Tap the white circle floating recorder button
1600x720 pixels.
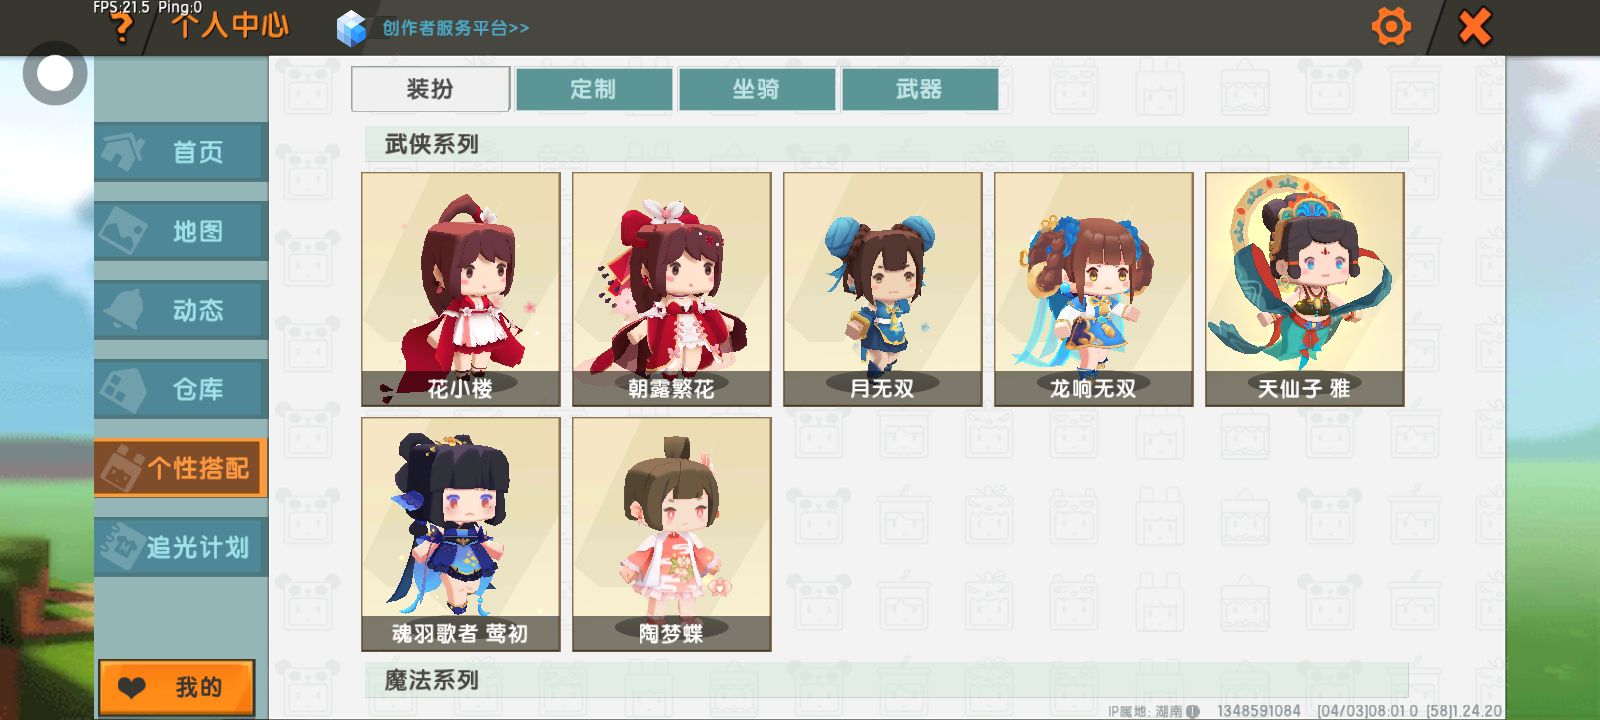pos(55,73)
